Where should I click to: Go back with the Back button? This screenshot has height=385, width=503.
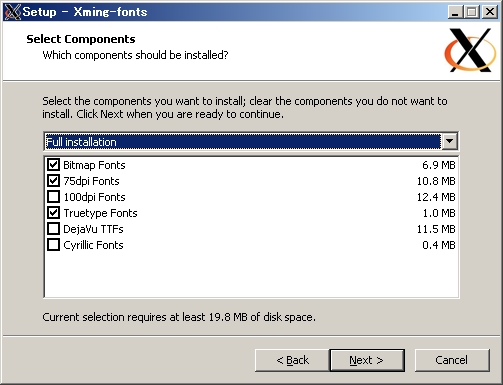coord(292,360)
